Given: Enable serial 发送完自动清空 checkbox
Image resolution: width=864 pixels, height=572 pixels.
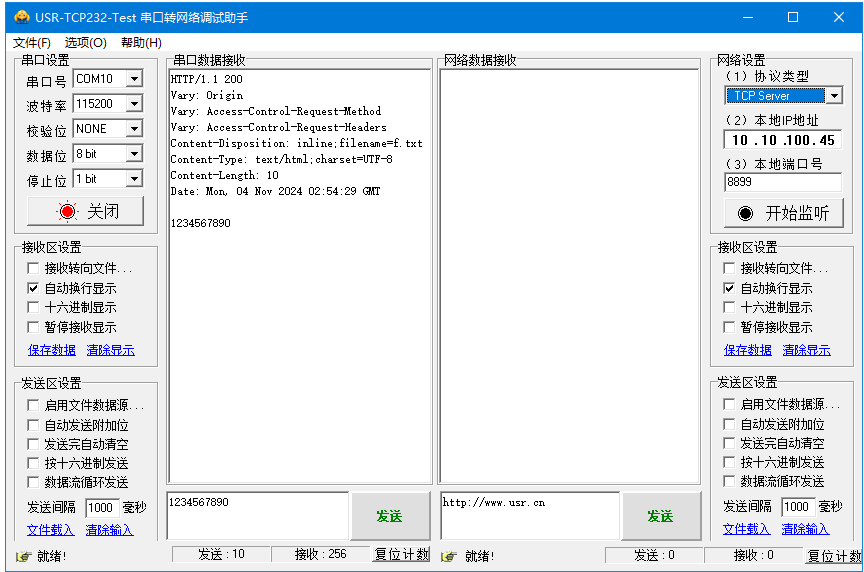Looking at the screenshot, I should pos(33,444).
